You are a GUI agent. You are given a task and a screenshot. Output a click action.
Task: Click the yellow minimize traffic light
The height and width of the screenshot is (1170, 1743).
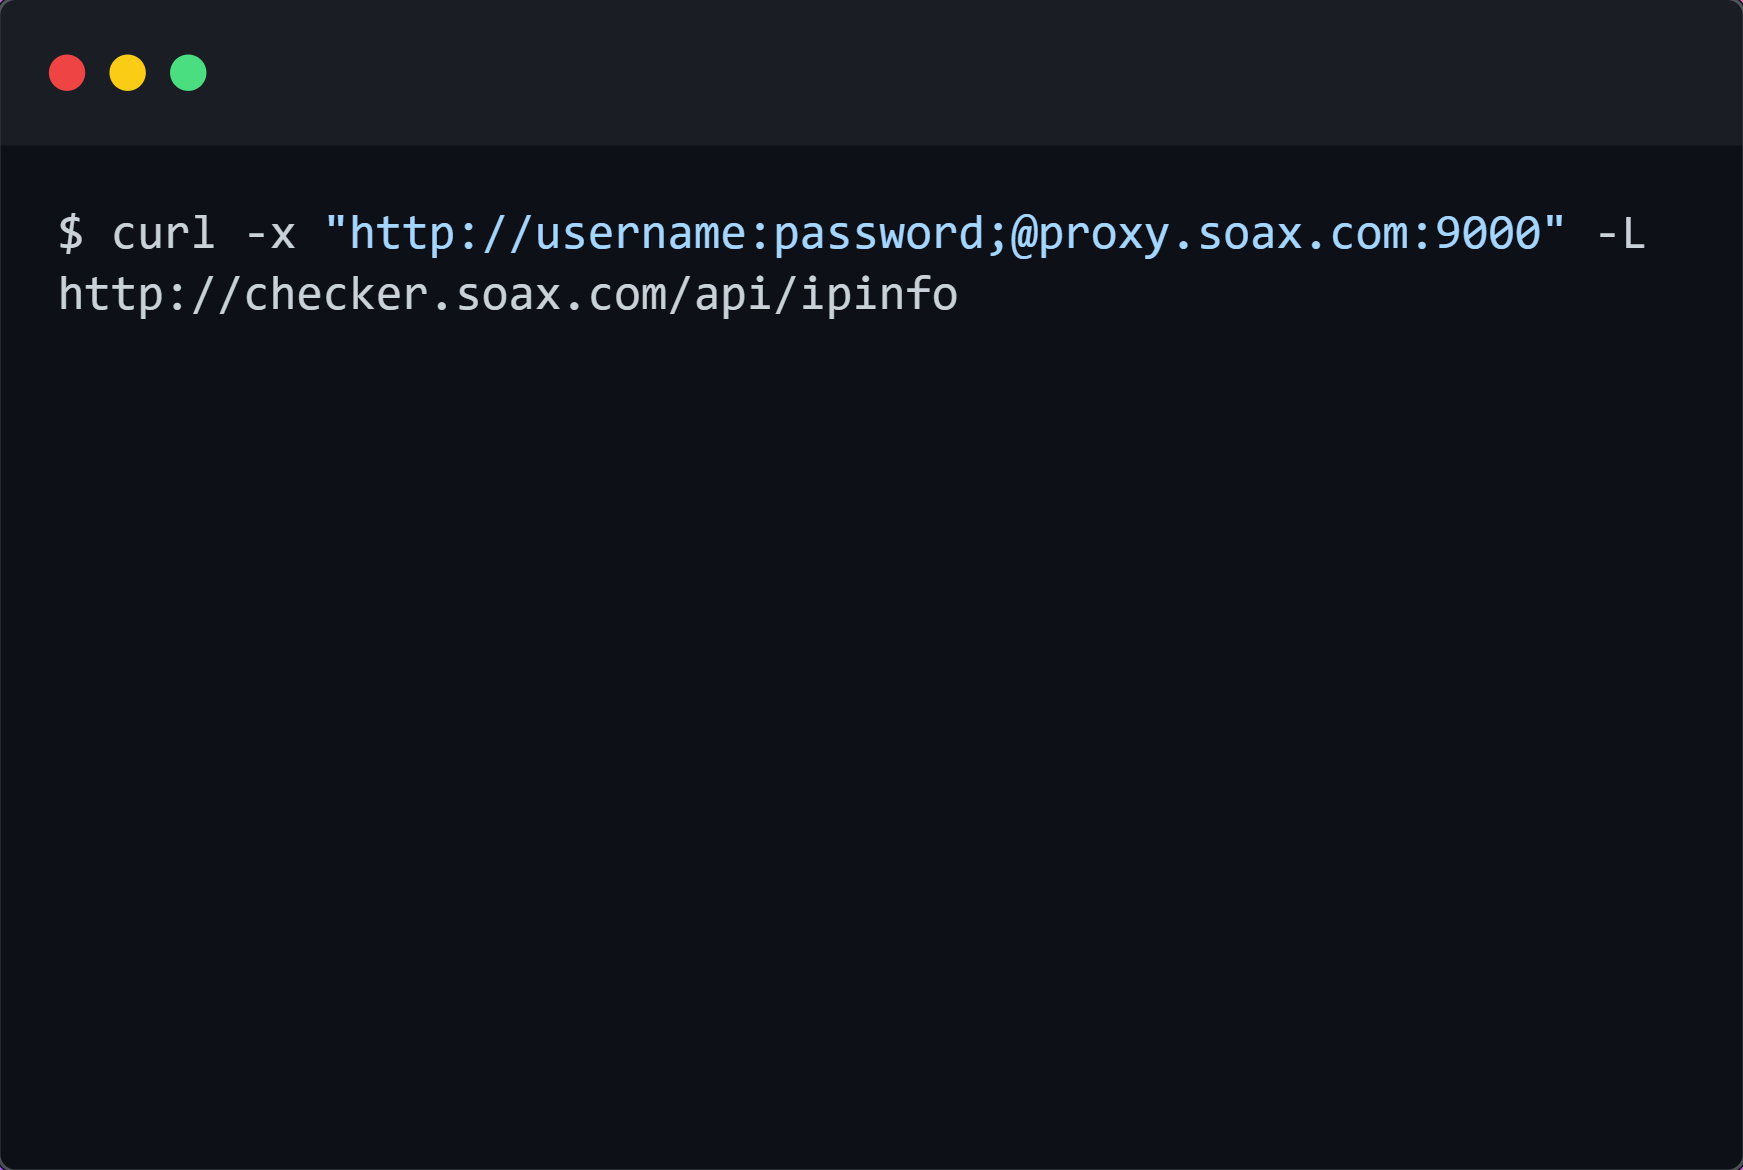[127, 72]
